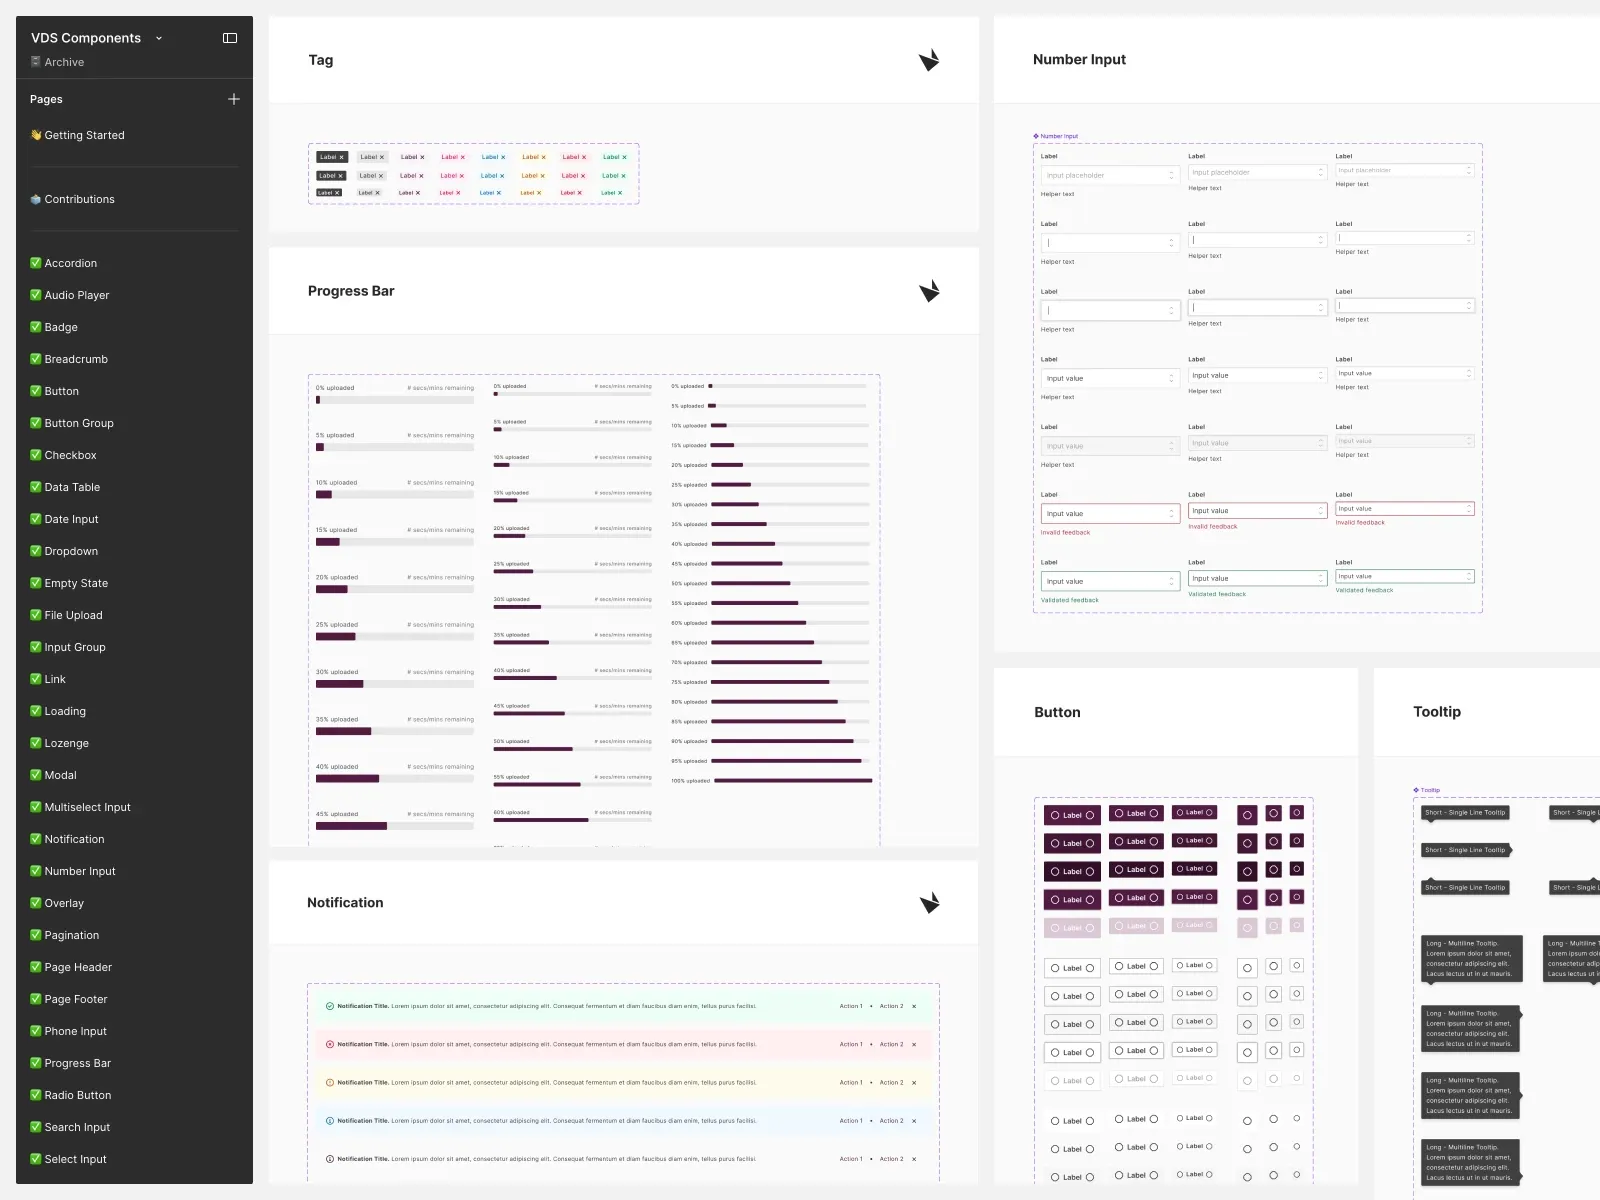Click the blue info icon in notification
Screen dimensions: 1600x1200
tap(330, 1121)
